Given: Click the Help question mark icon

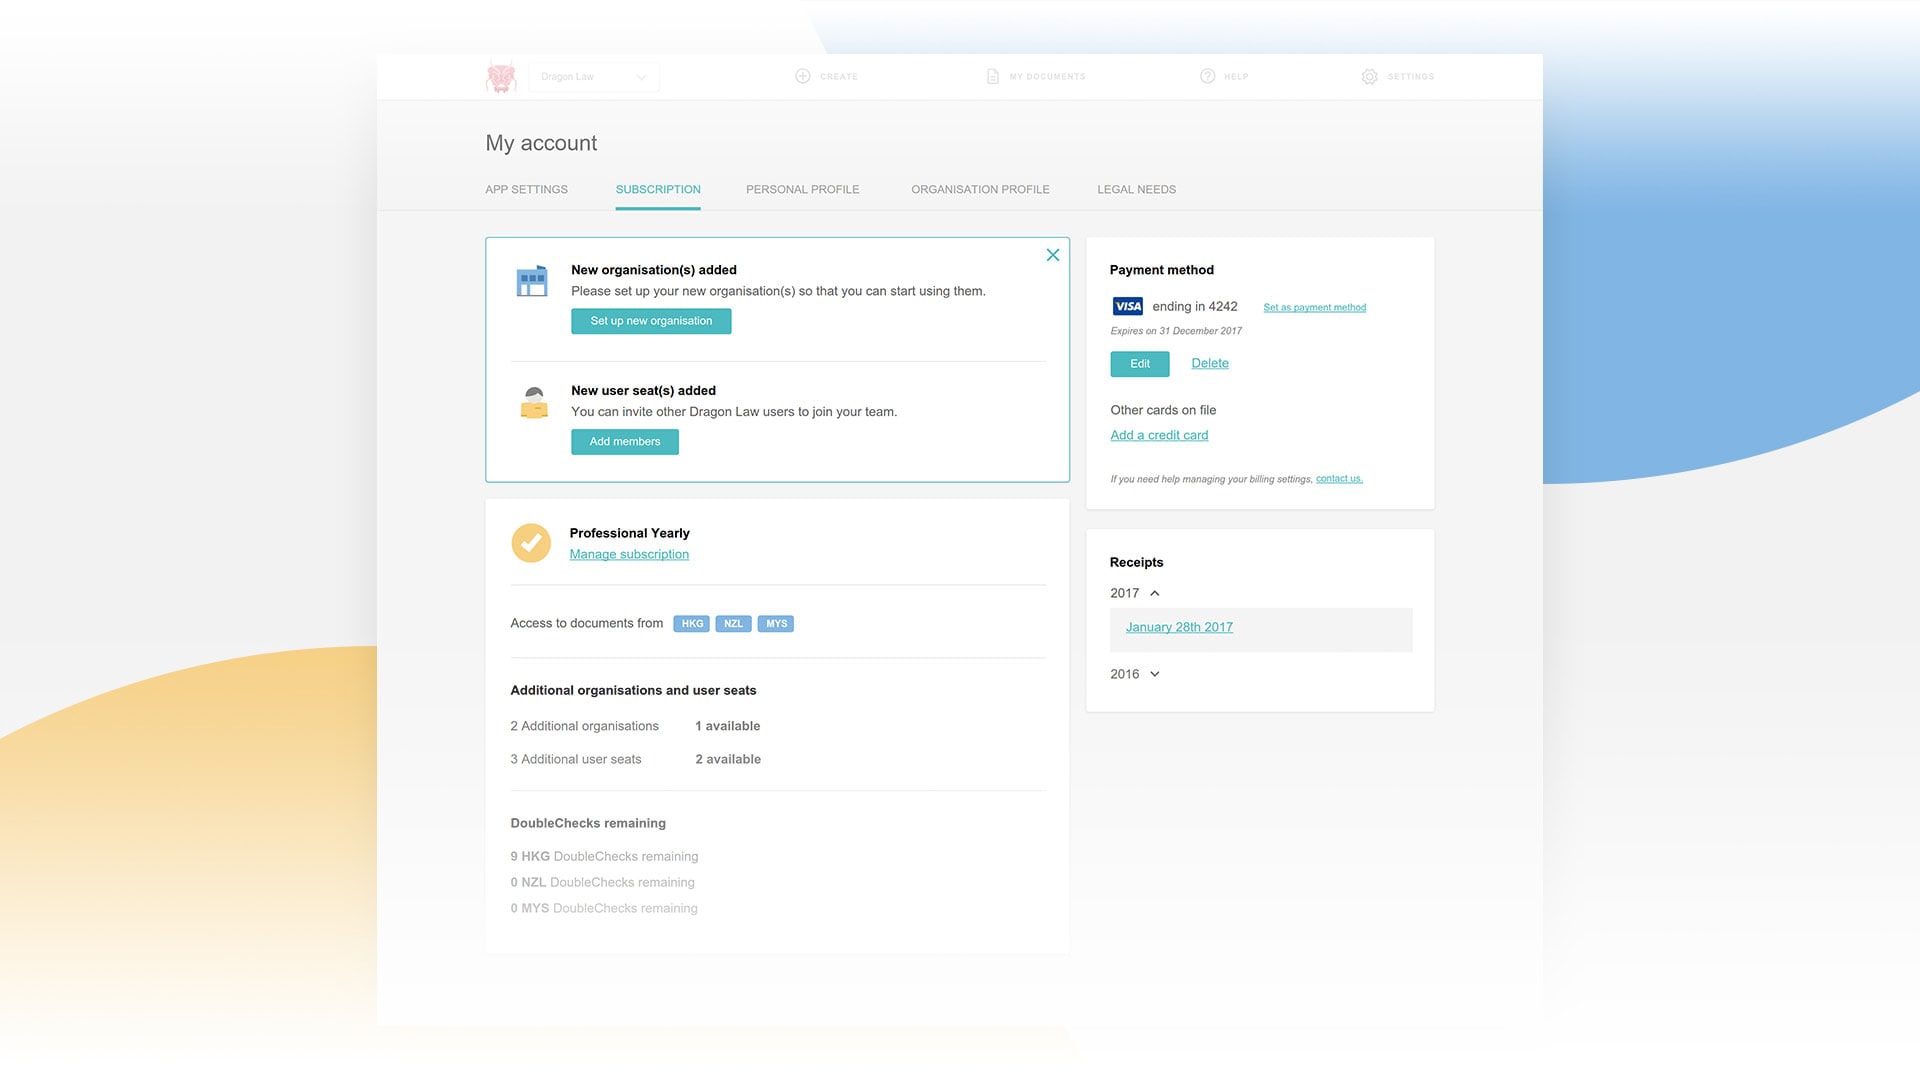Looking at the screenshot, I should point(1207,76).
